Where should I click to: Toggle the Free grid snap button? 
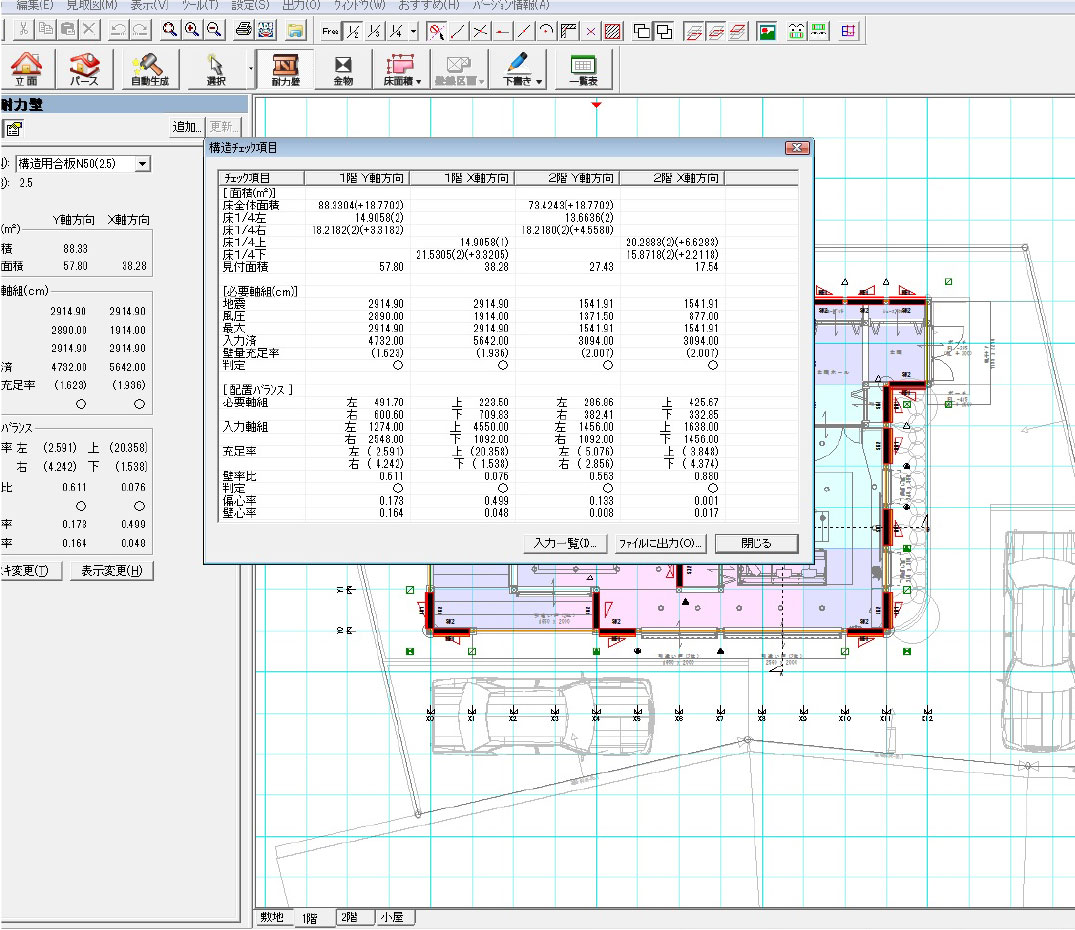pos(330,31)
